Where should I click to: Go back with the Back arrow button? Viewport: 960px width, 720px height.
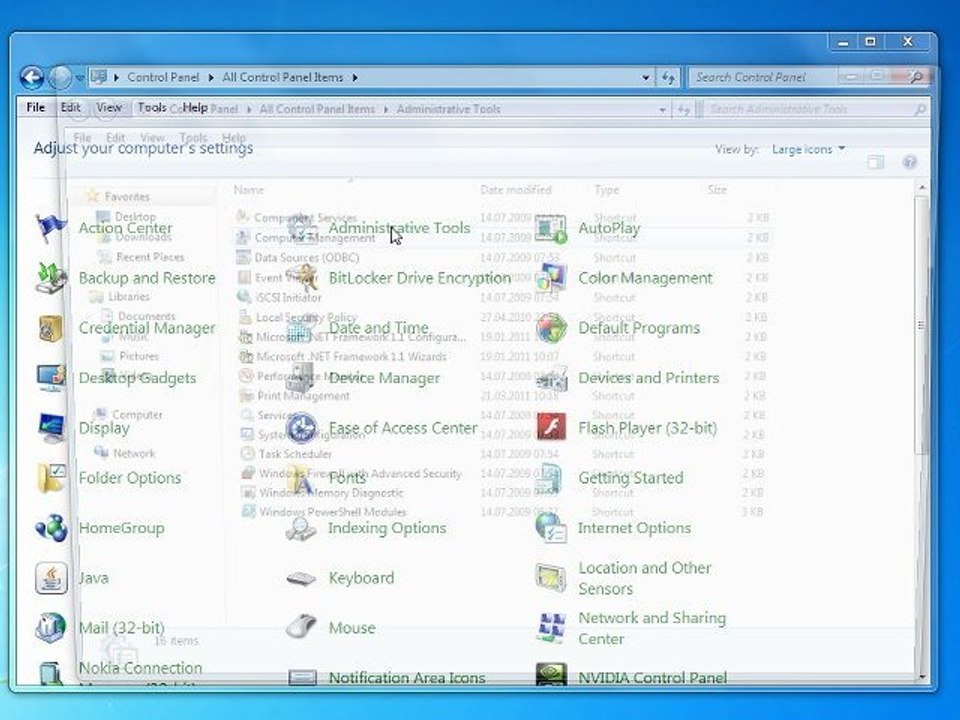coord(32,78)
